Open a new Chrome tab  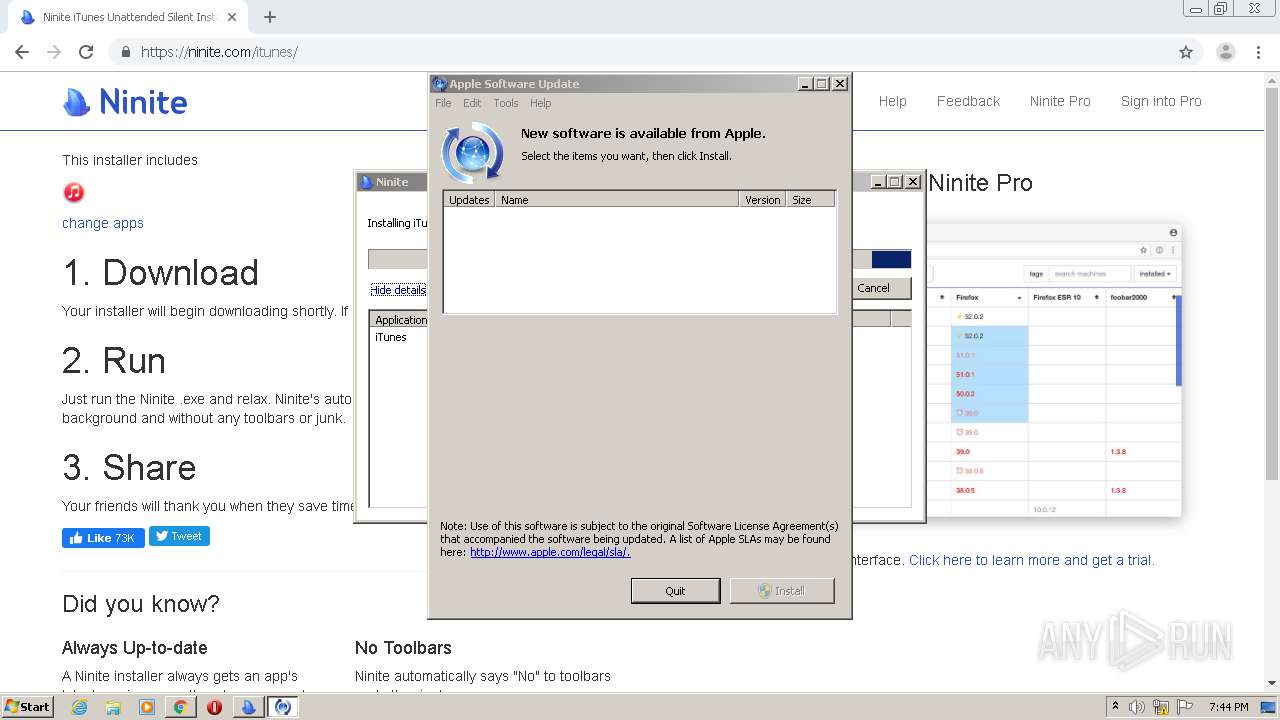coord(270,17)
